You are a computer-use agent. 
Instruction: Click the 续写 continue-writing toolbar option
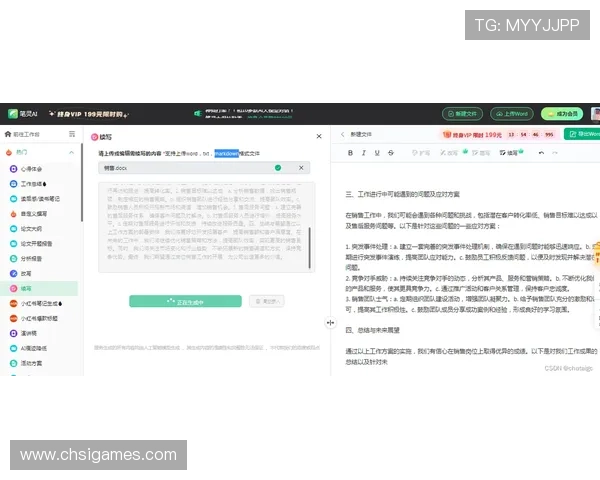pos(509,153)
